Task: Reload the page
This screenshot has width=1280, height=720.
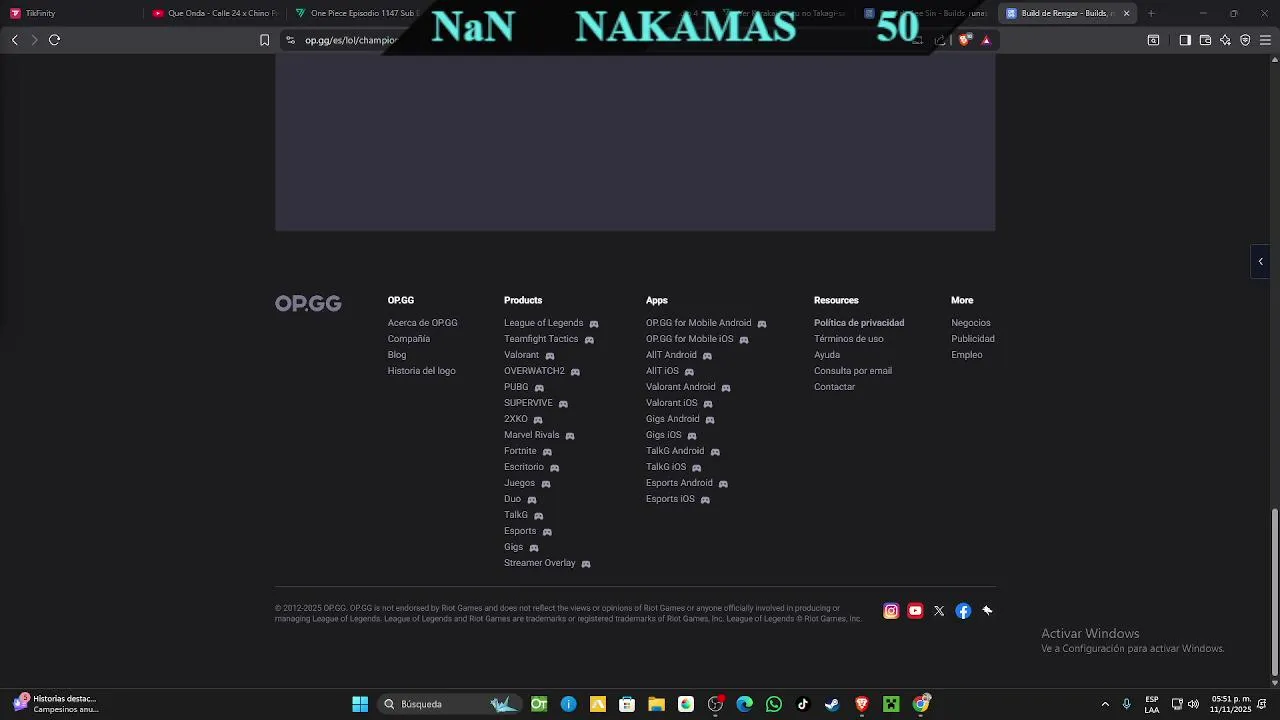Action: [55, 40]
